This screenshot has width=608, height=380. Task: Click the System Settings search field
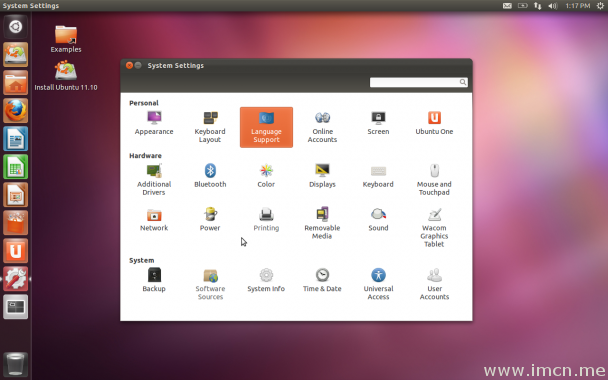418,82
